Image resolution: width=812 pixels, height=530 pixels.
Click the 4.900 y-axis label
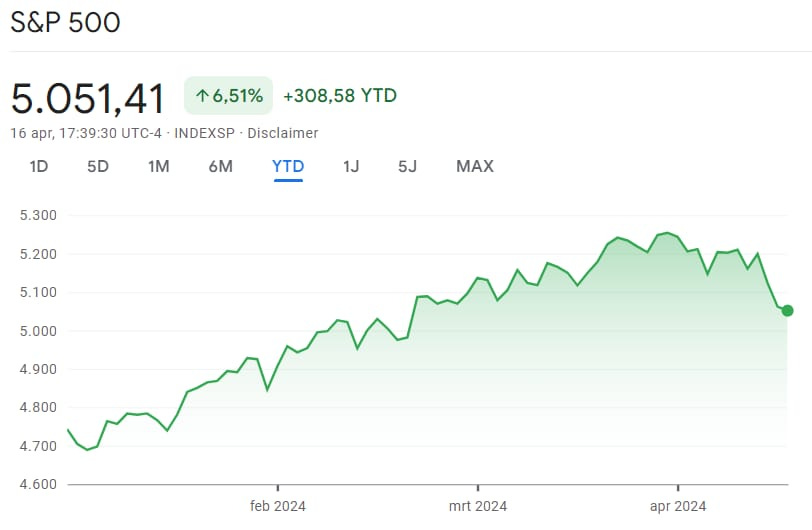[x=38, y=369]
